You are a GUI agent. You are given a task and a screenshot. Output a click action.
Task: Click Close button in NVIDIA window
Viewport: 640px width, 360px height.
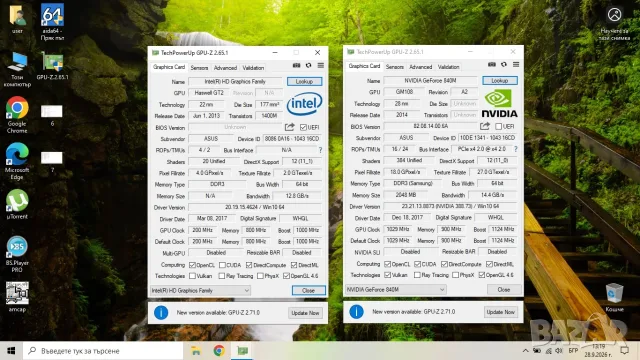504,290
